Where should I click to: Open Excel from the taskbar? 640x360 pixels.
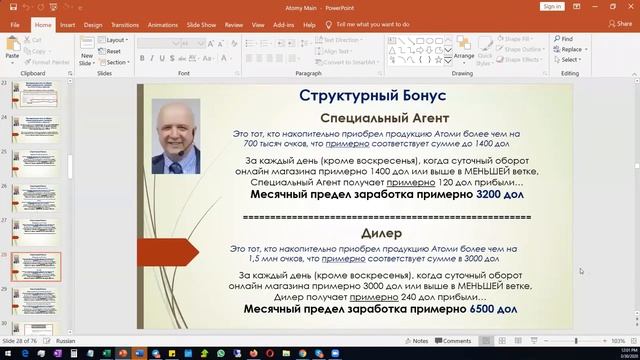coord(107,353)
